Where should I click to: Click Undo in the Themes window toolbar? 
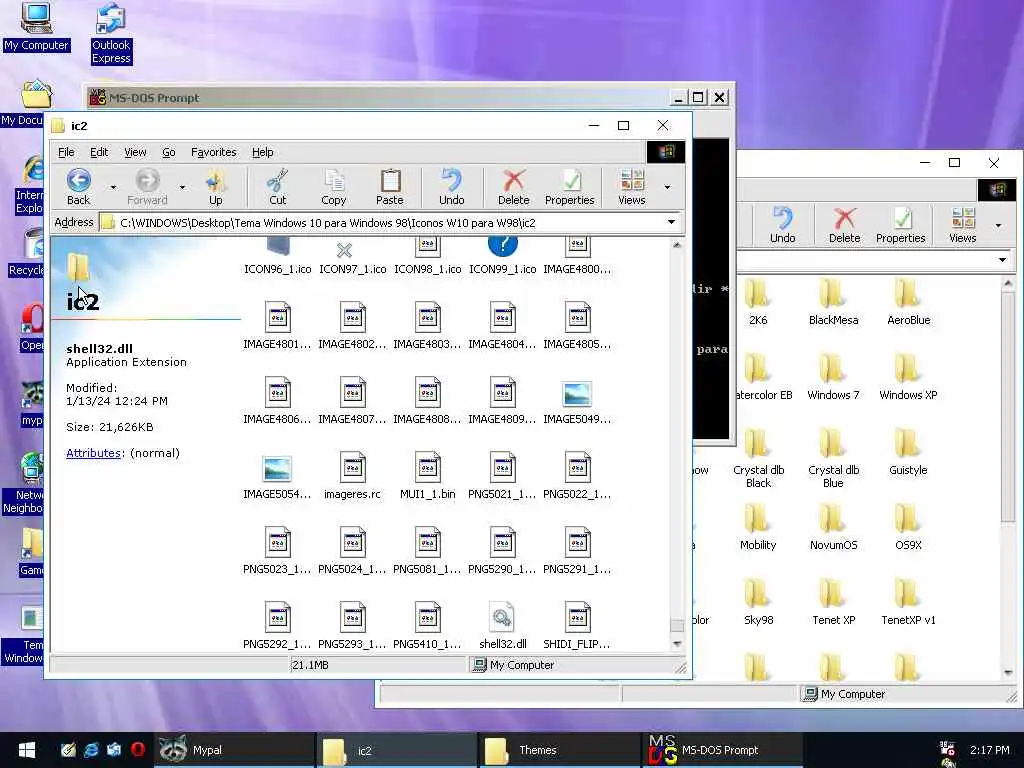coord(782,225)
